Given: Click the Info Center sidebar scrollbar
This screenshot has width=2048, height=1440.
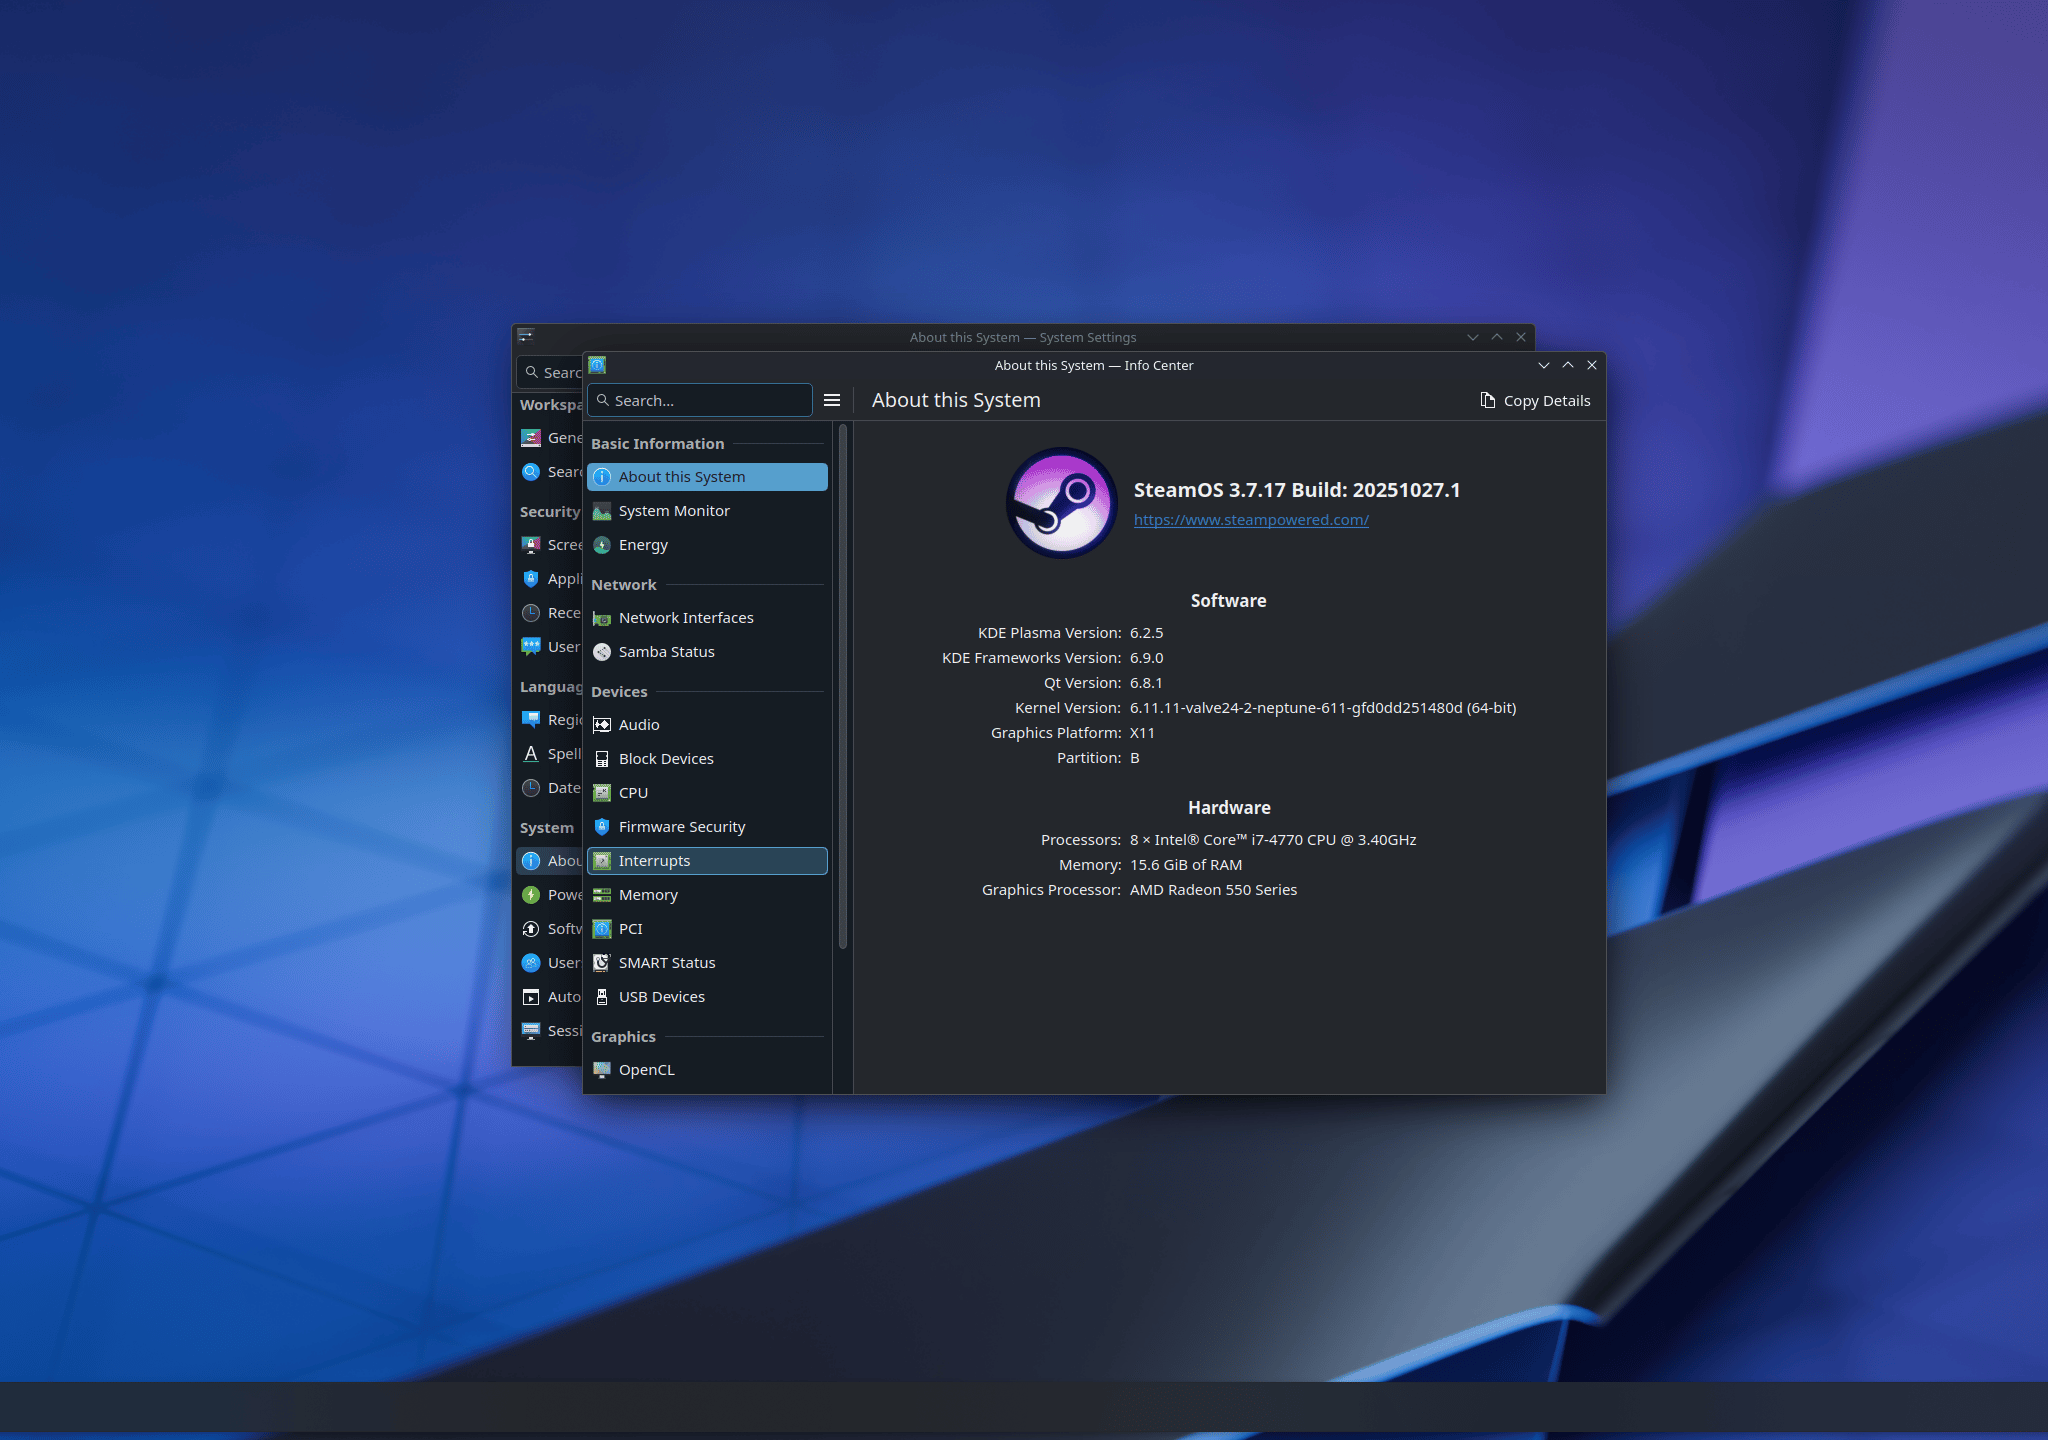Looking at the screenshot, I should tap(843, 686).
